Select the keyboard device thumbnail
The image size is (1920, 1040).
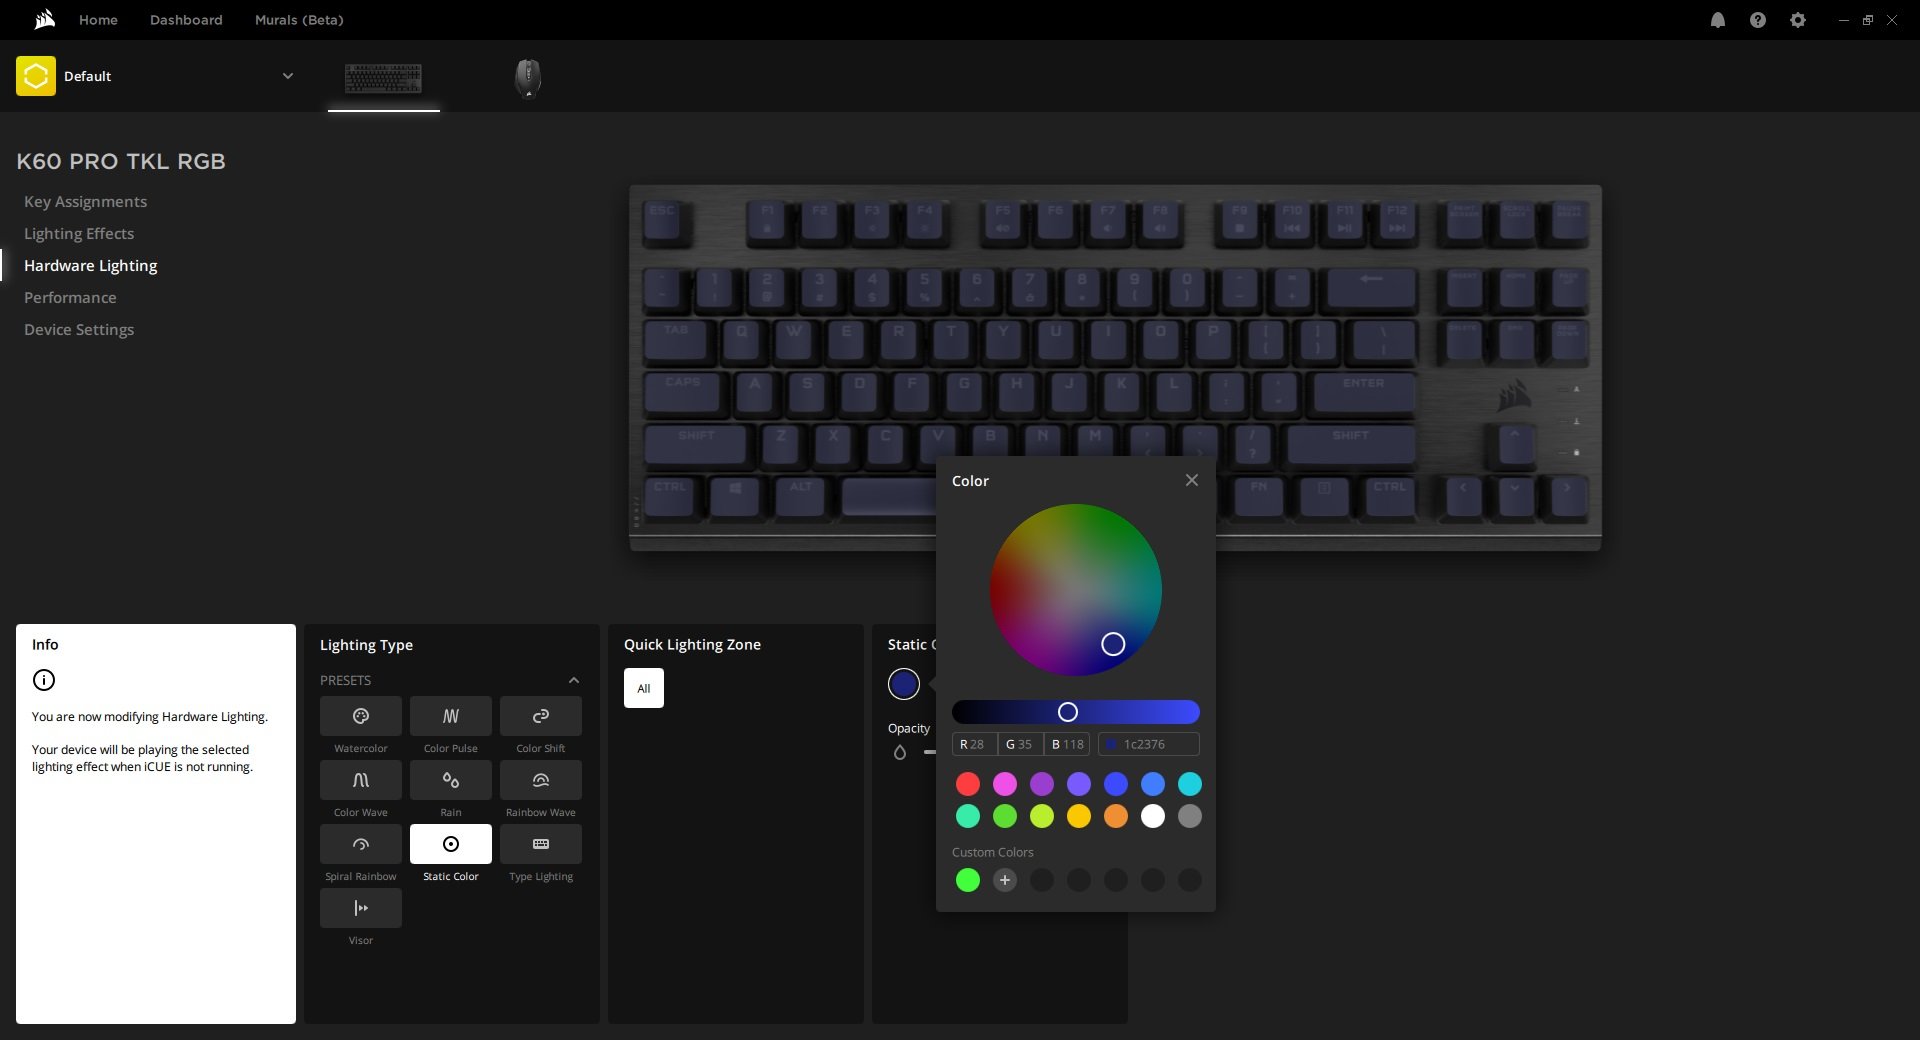point(384,78)
